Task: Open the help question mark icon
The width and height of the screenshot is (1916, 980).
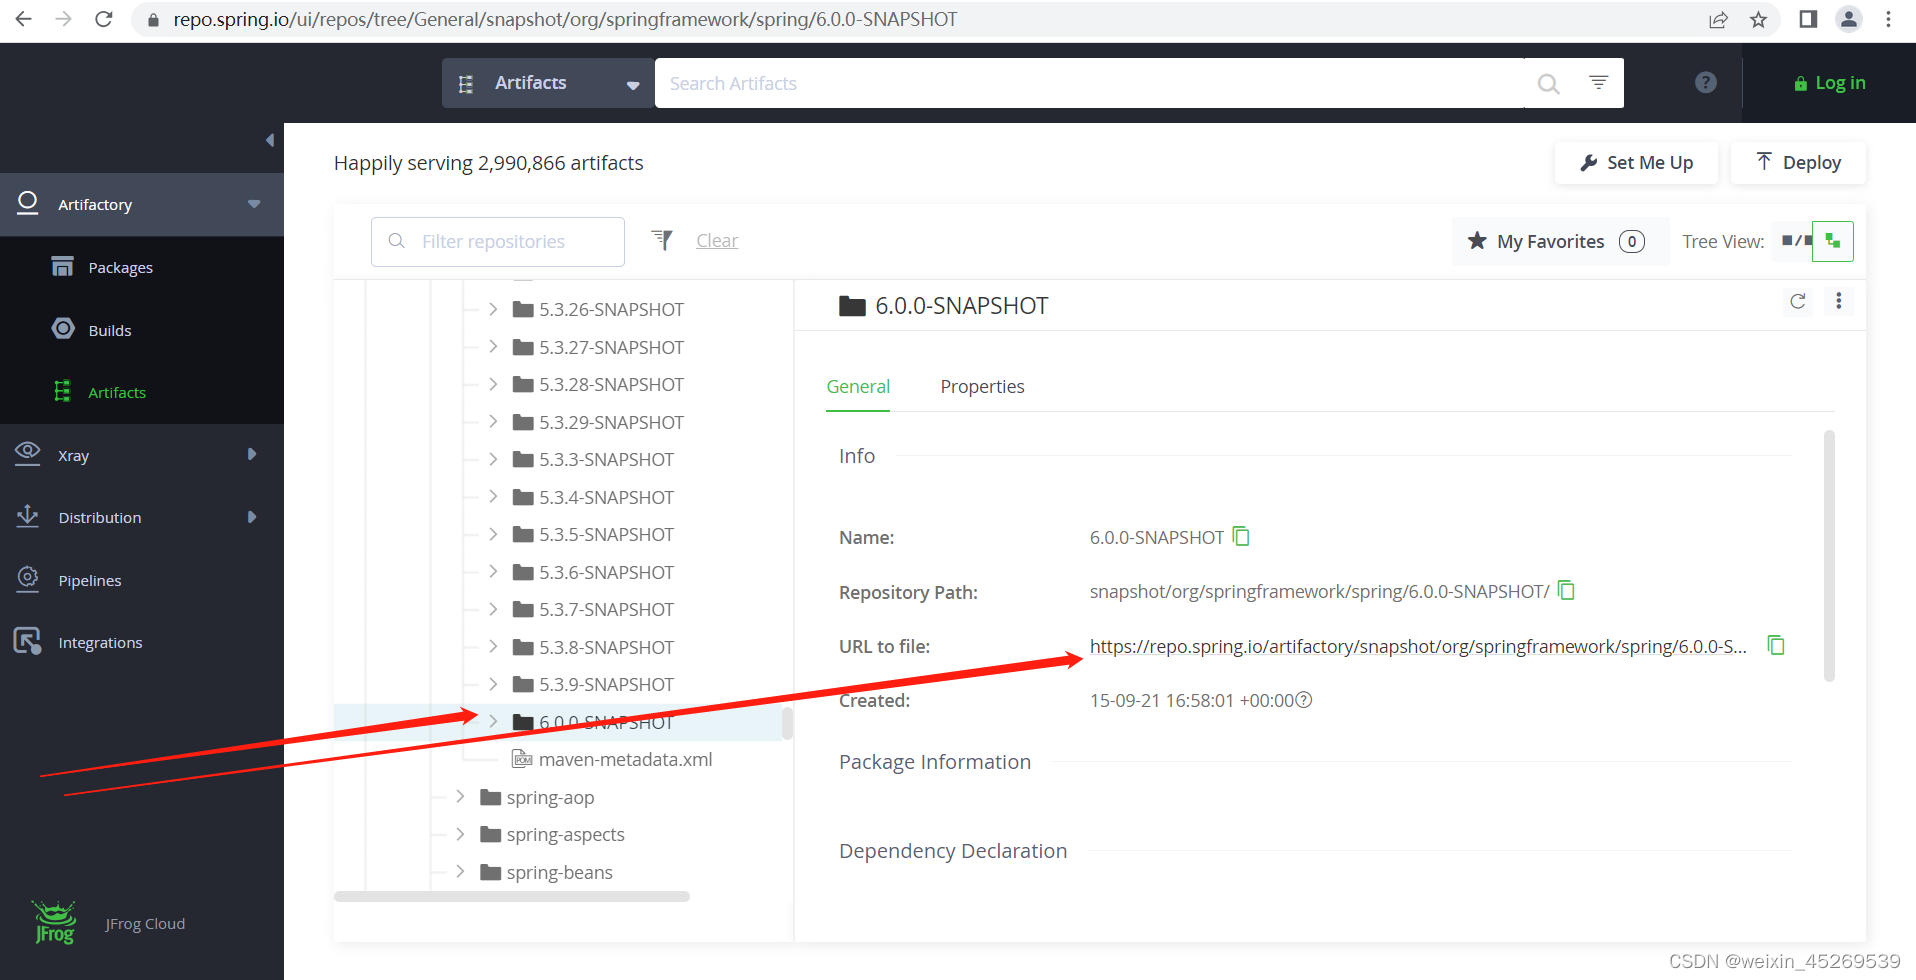Action: pyautogui.click(x=1706, y=83)
